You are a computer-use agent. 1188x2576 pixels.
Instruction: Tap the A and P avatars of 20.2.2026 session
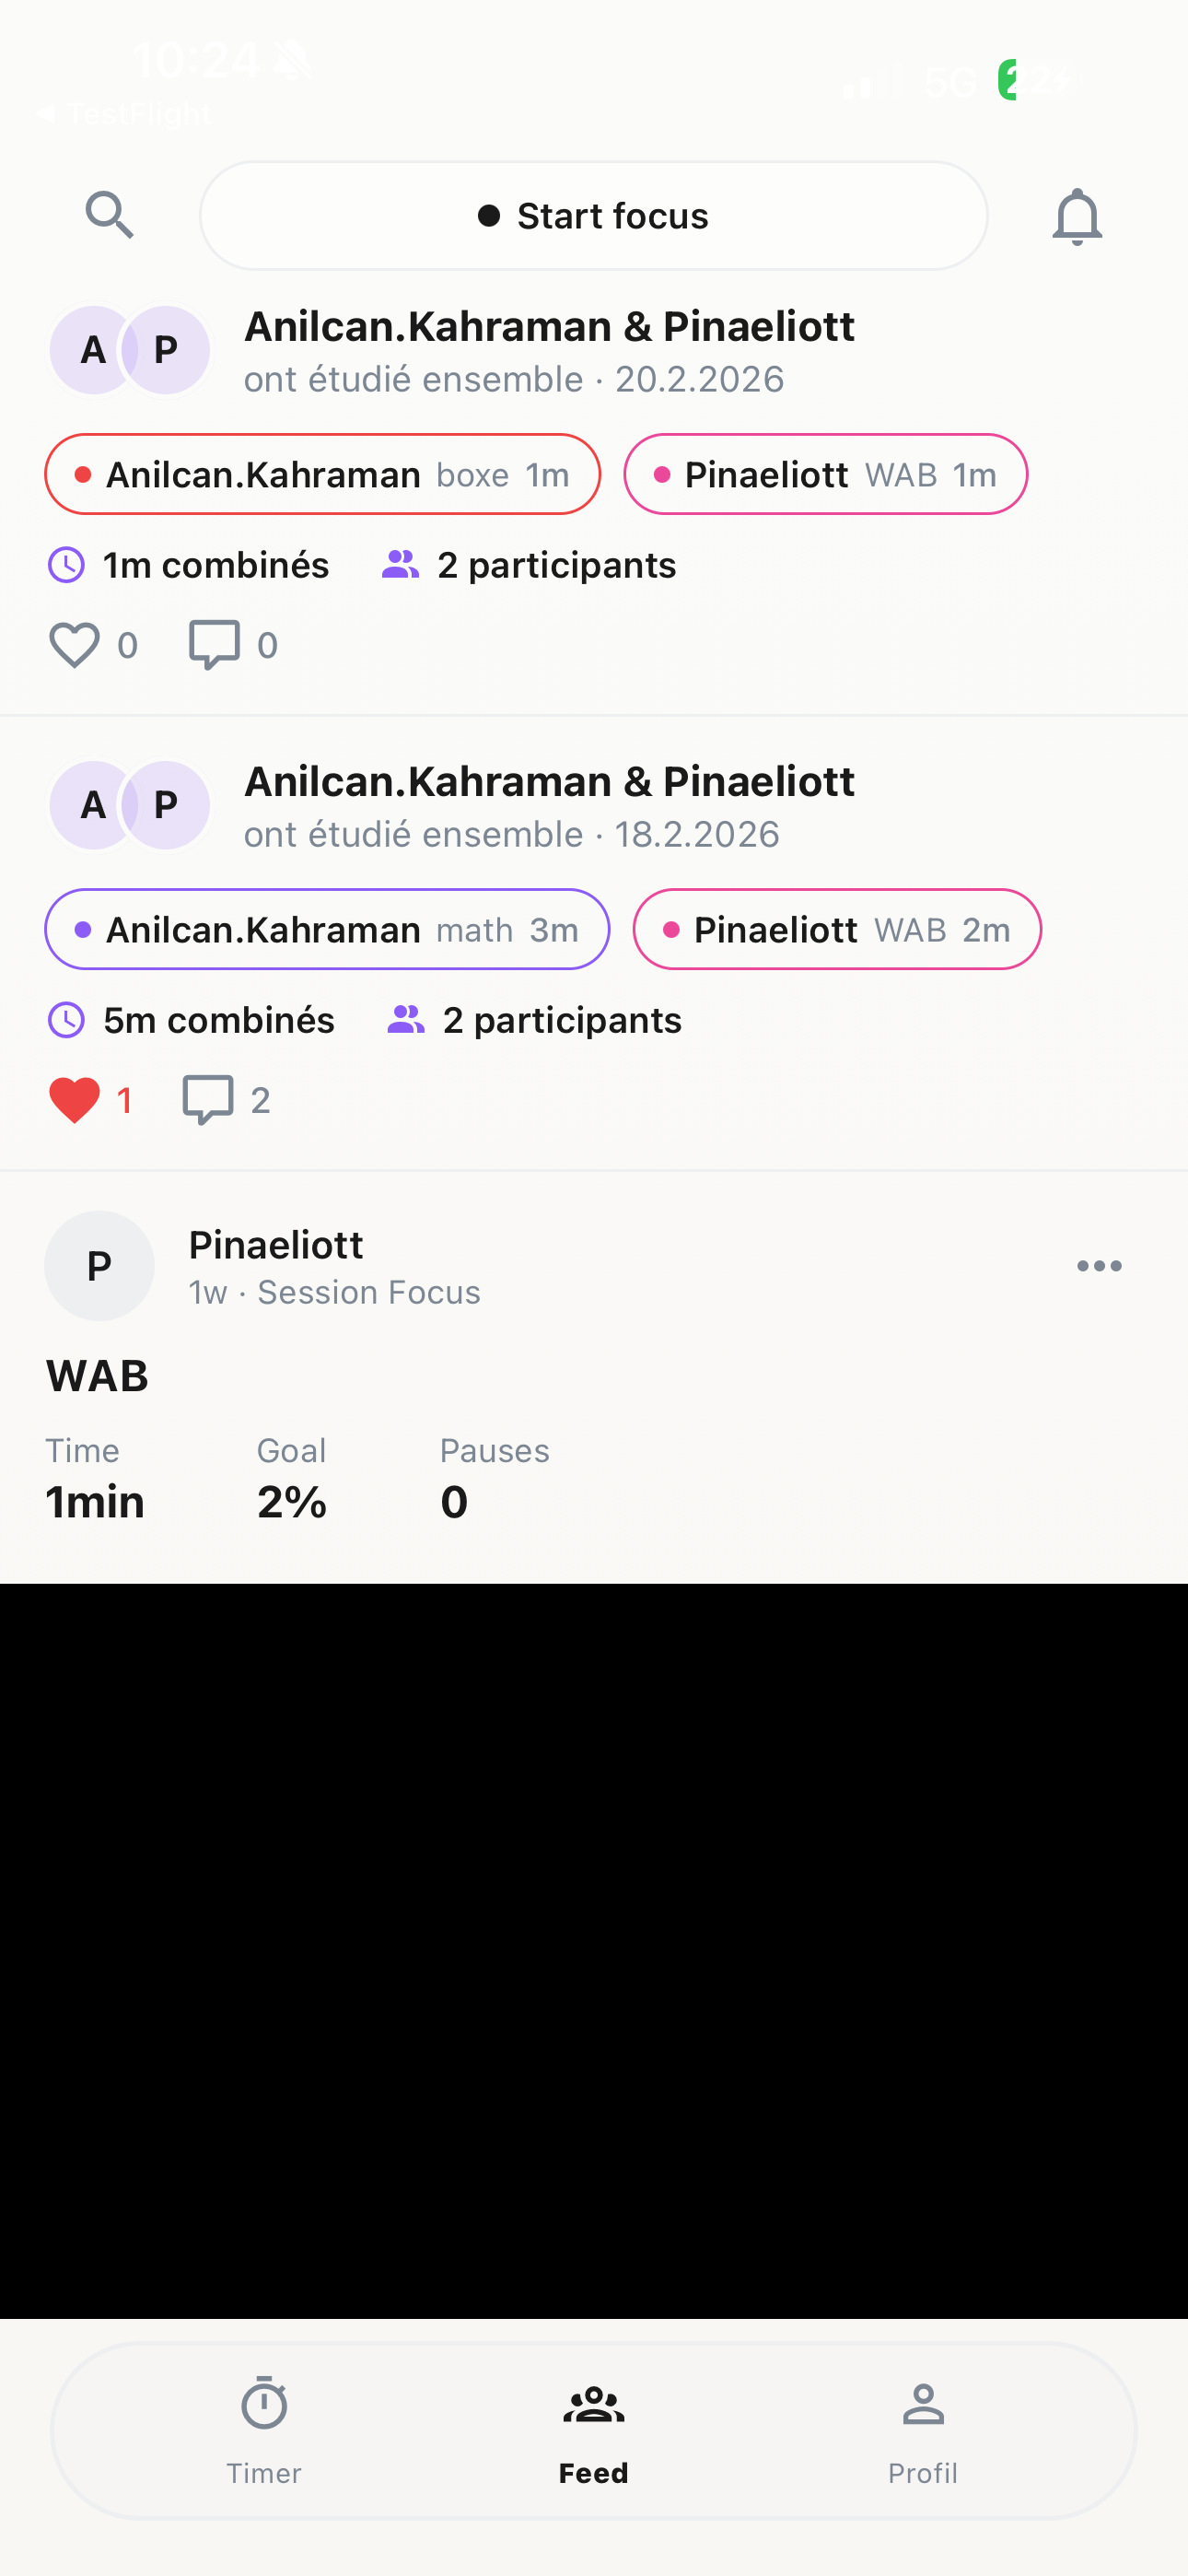[130, 350]
